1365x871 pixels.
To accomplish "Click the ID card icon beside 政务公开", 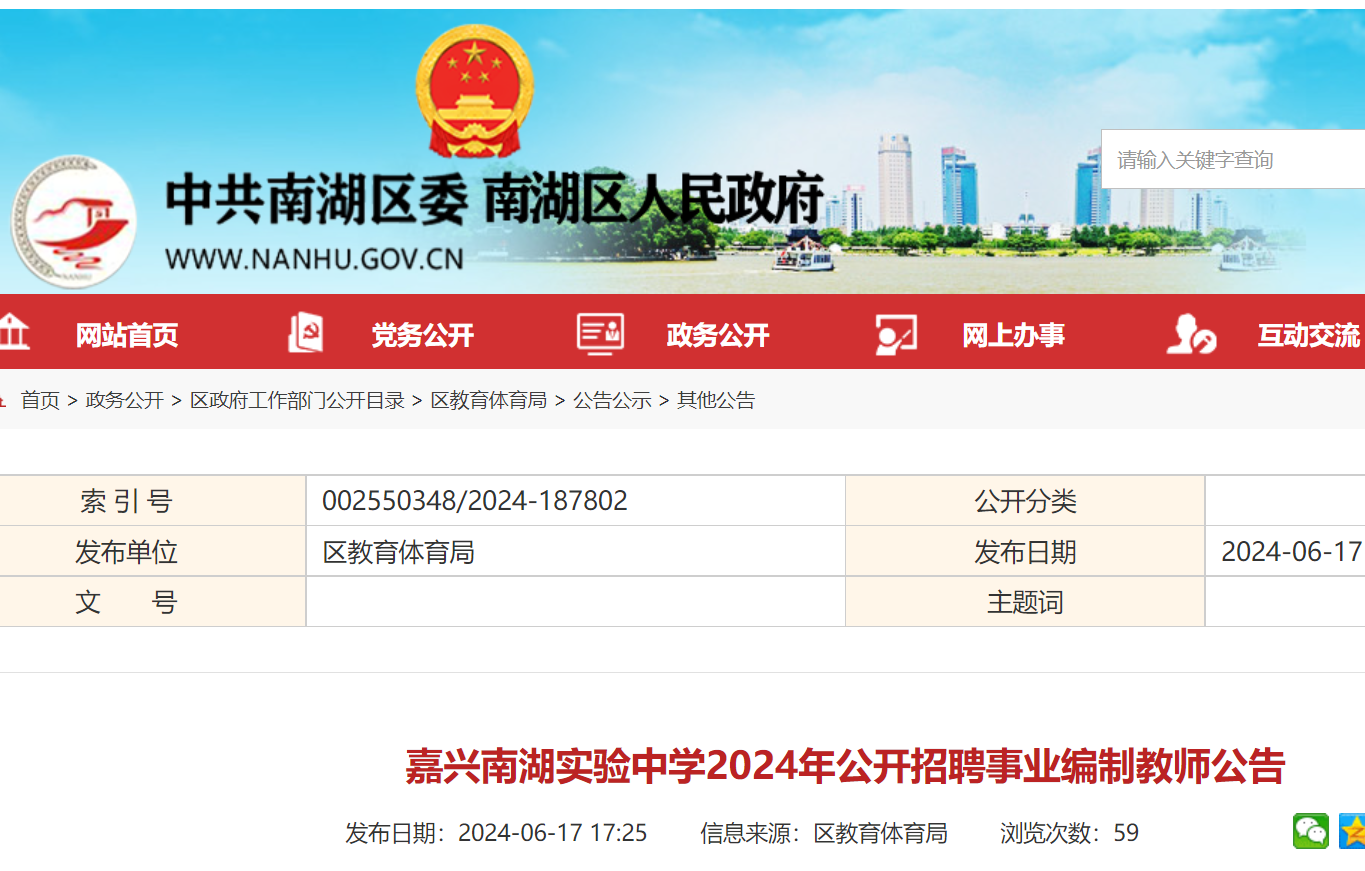I will [600, 333].
